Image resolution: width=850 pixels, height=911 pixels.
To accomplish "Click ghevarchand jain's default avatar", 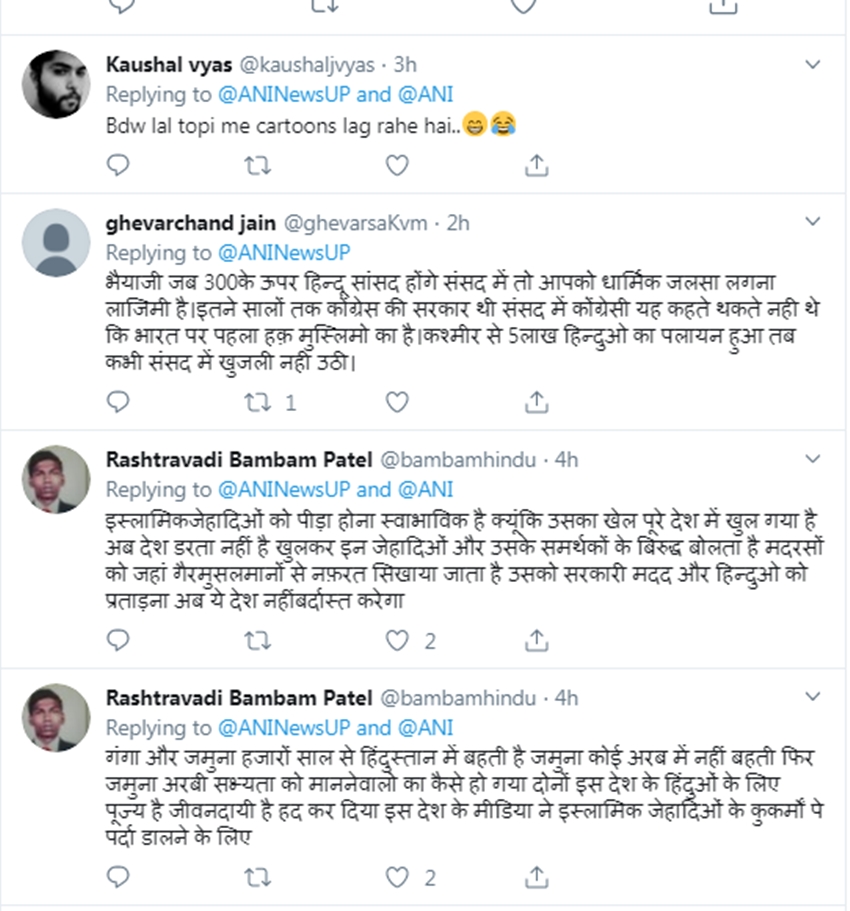I will click(56, 242).
